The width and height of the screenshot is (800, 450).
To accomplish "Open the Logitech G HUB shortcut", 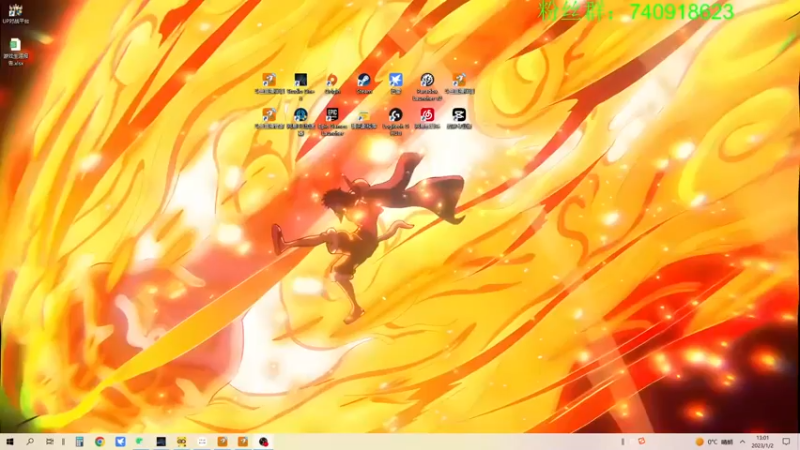I will point(395,121).
